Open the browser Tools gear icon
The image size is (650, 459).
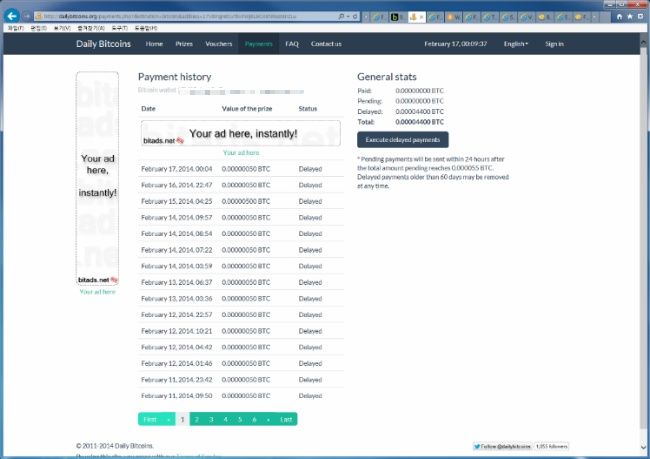point(640,17)
